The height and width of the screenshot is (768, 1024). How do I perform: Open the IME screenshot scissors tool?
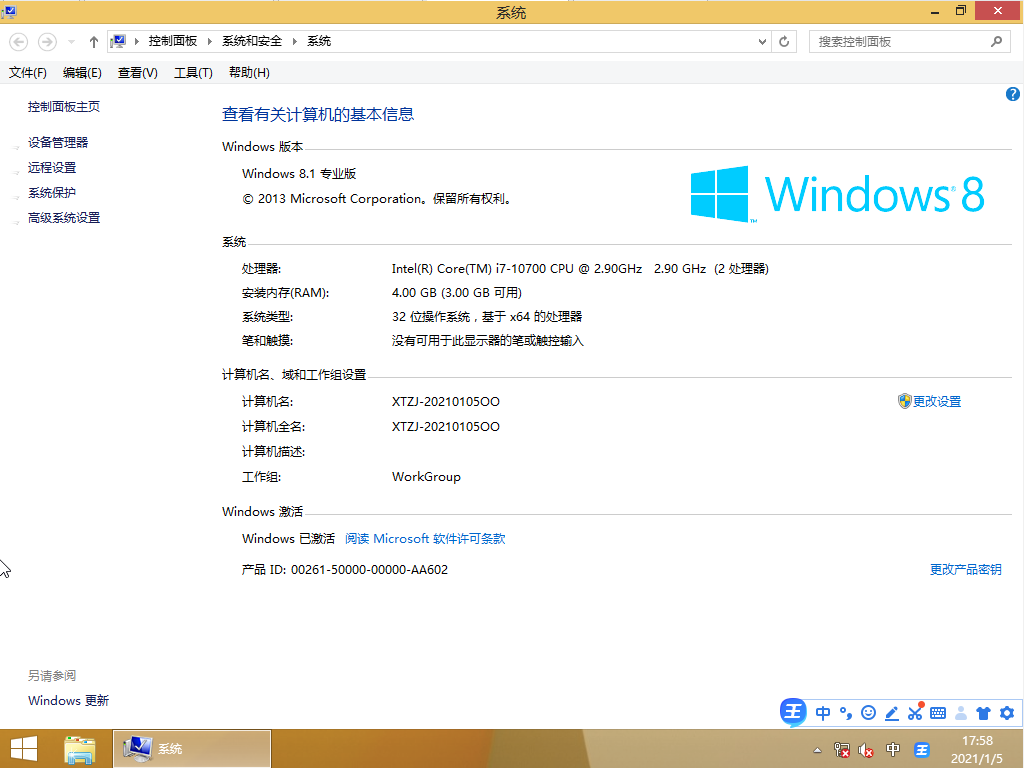[x=914, y=713]
